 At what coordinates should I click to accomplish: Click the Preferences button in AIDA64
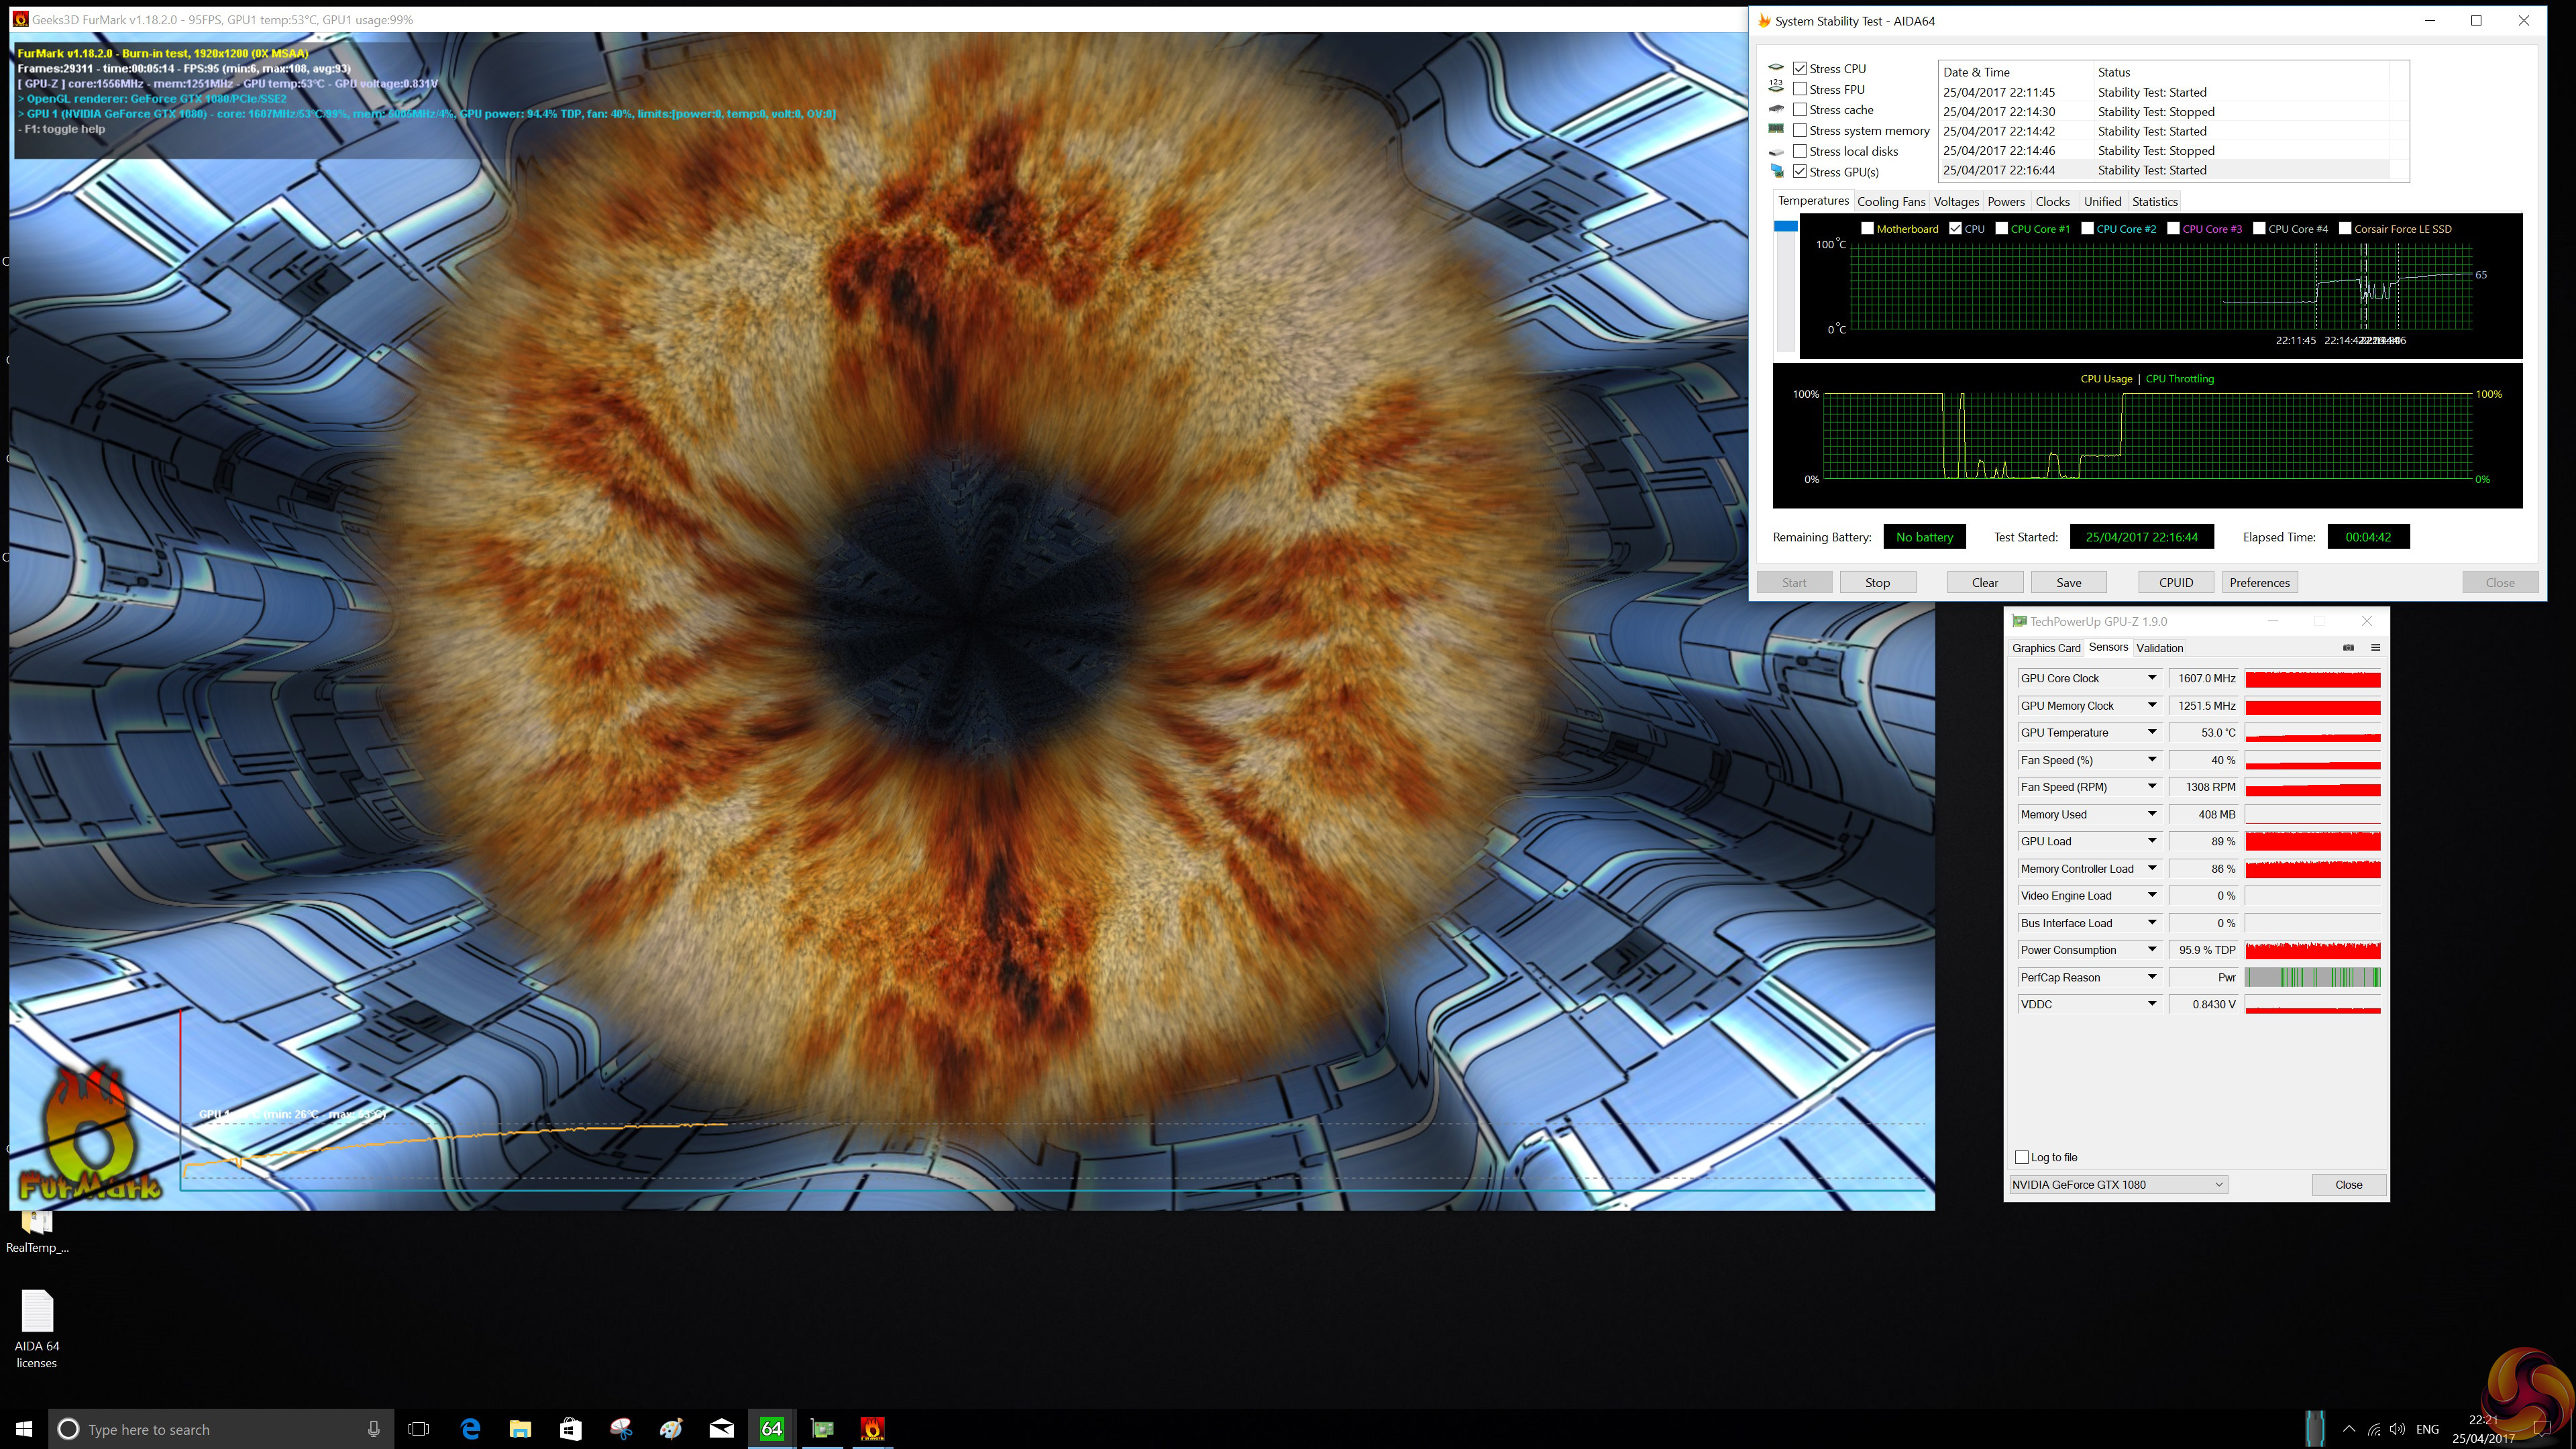2259,582
